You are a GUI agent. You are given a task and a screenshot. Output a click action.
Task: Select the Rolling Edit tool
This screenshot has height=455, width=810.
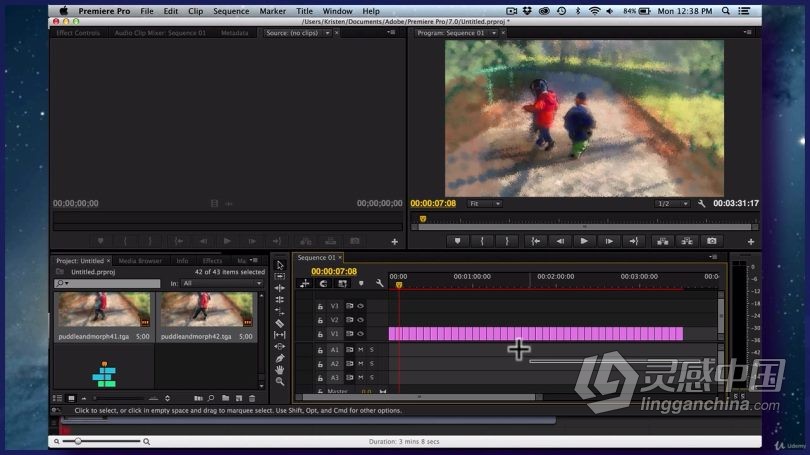click(279, 300)
